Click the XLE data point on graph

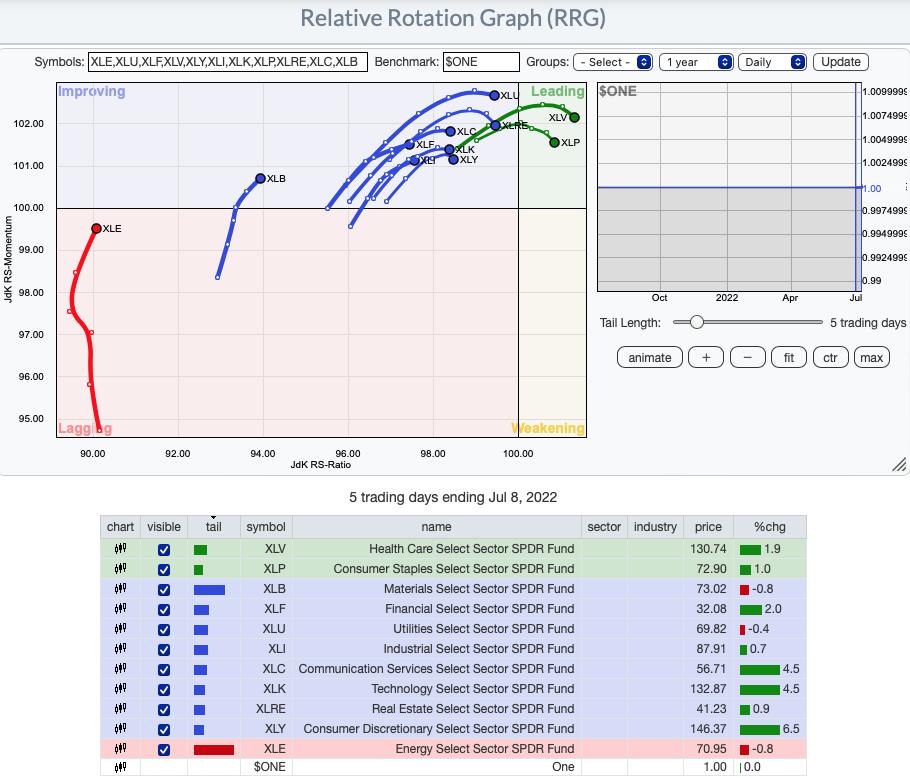[x=96, y=229]
